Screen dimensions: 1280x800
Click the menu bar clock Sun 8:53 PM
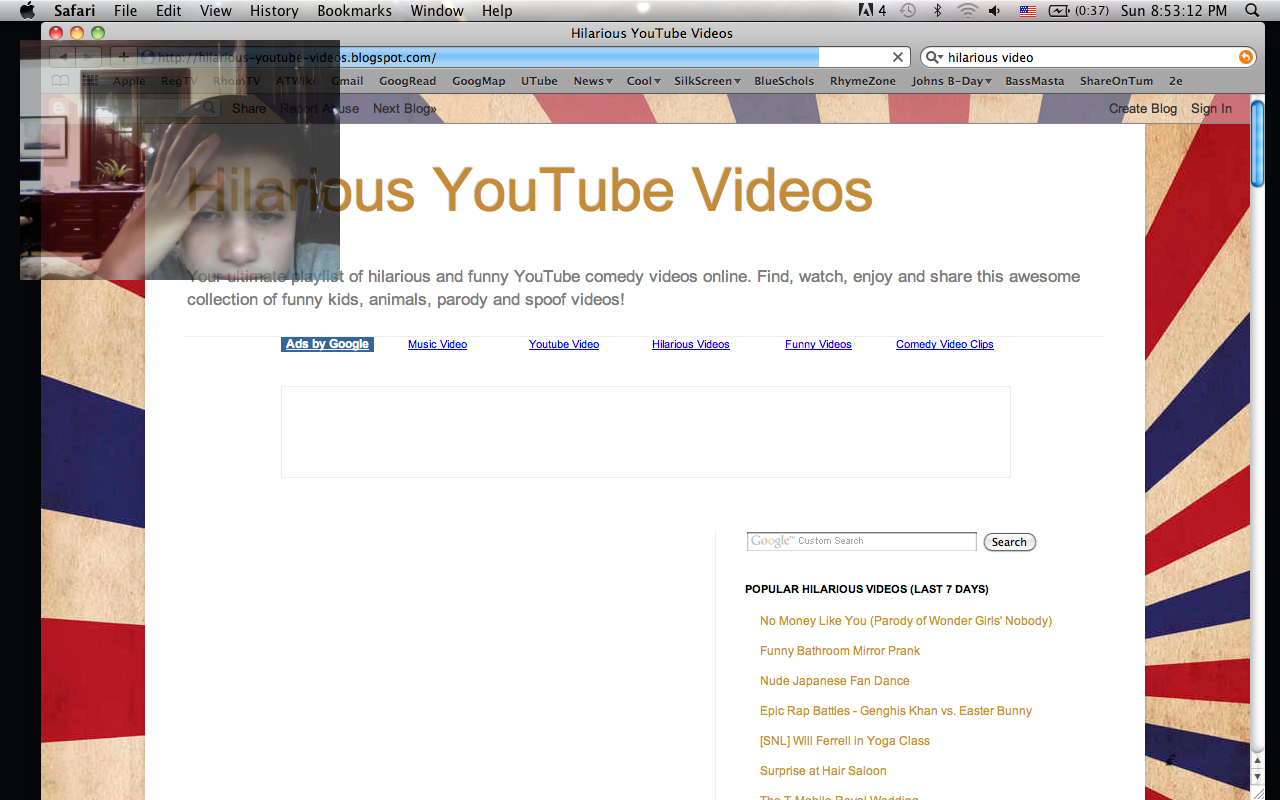pos(1173,11)
